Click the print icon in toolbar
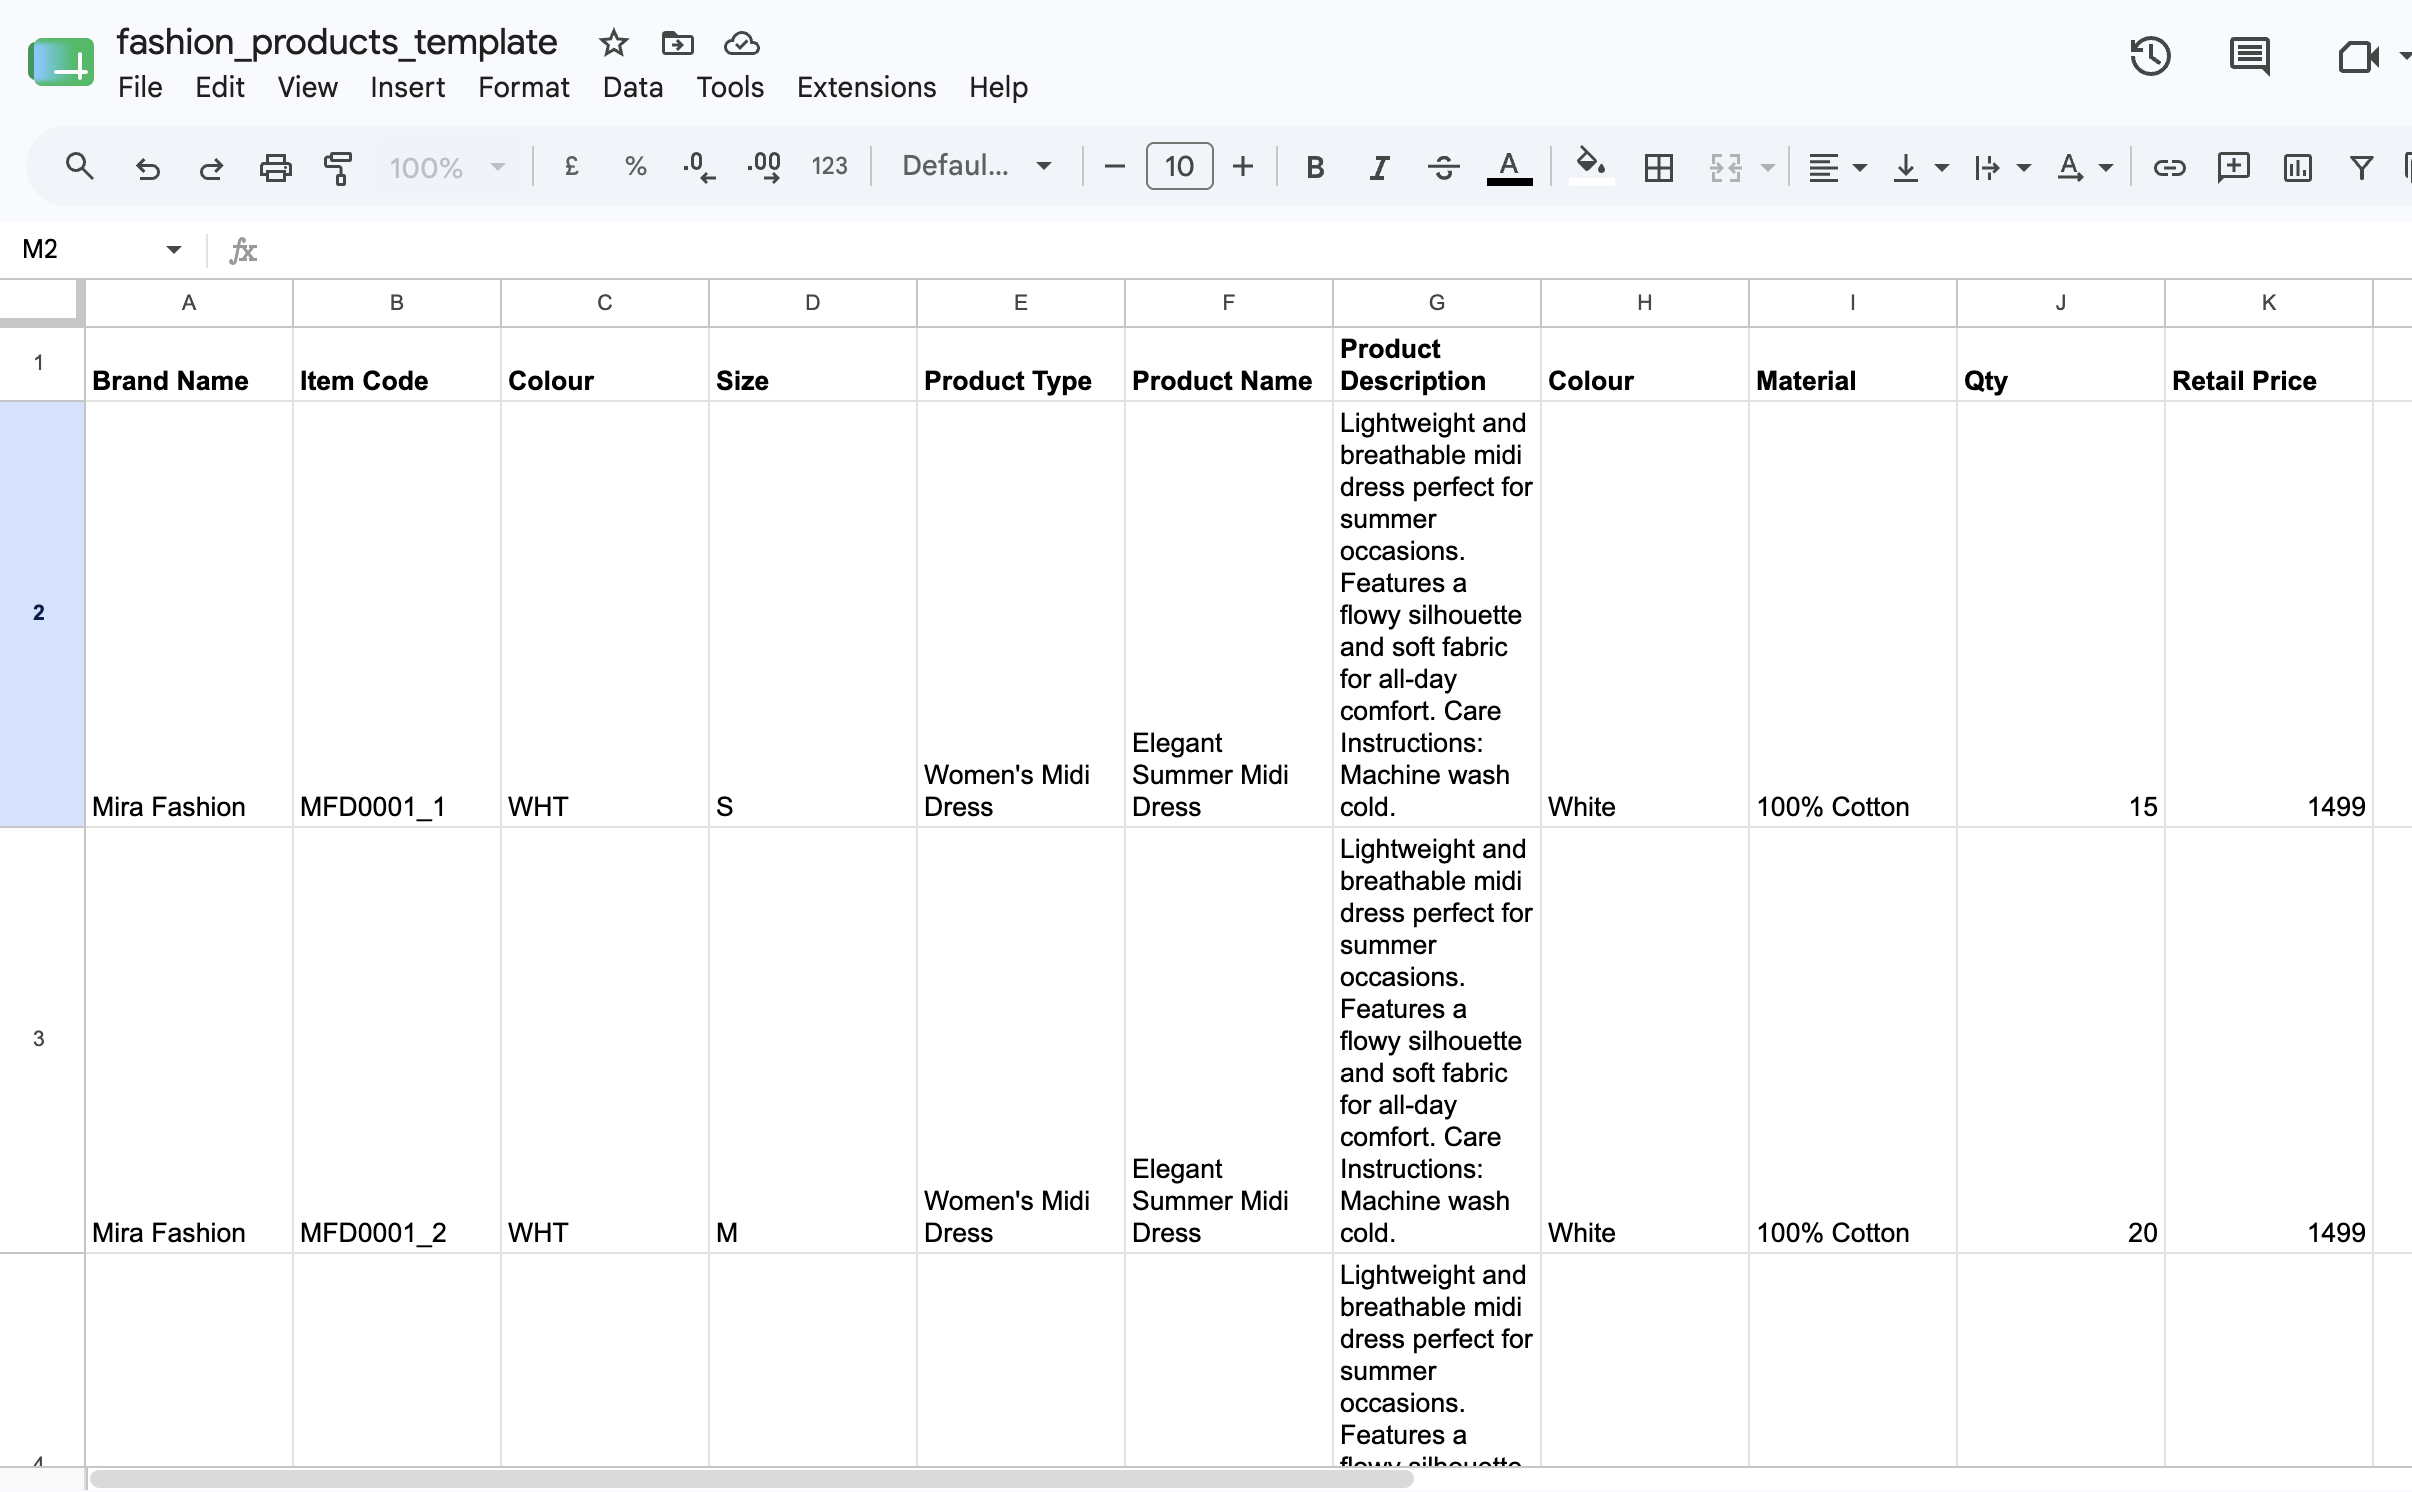The height and width of the screenshot is (1492, 2412). pyautogui.click(x=275, y=167)
